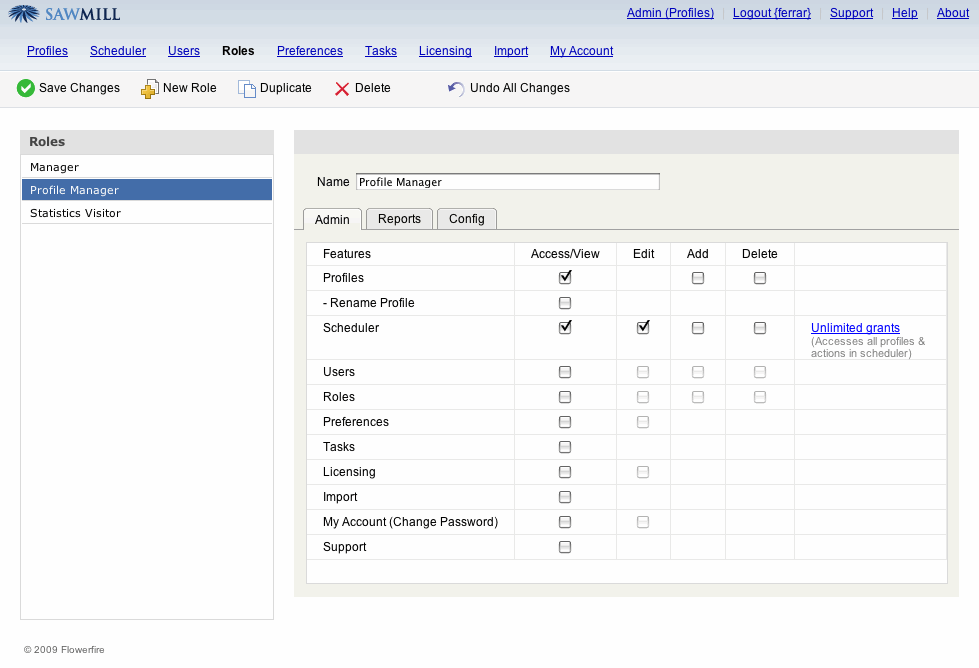Click the green Save Changes checkmark icon

coord(26,88)
